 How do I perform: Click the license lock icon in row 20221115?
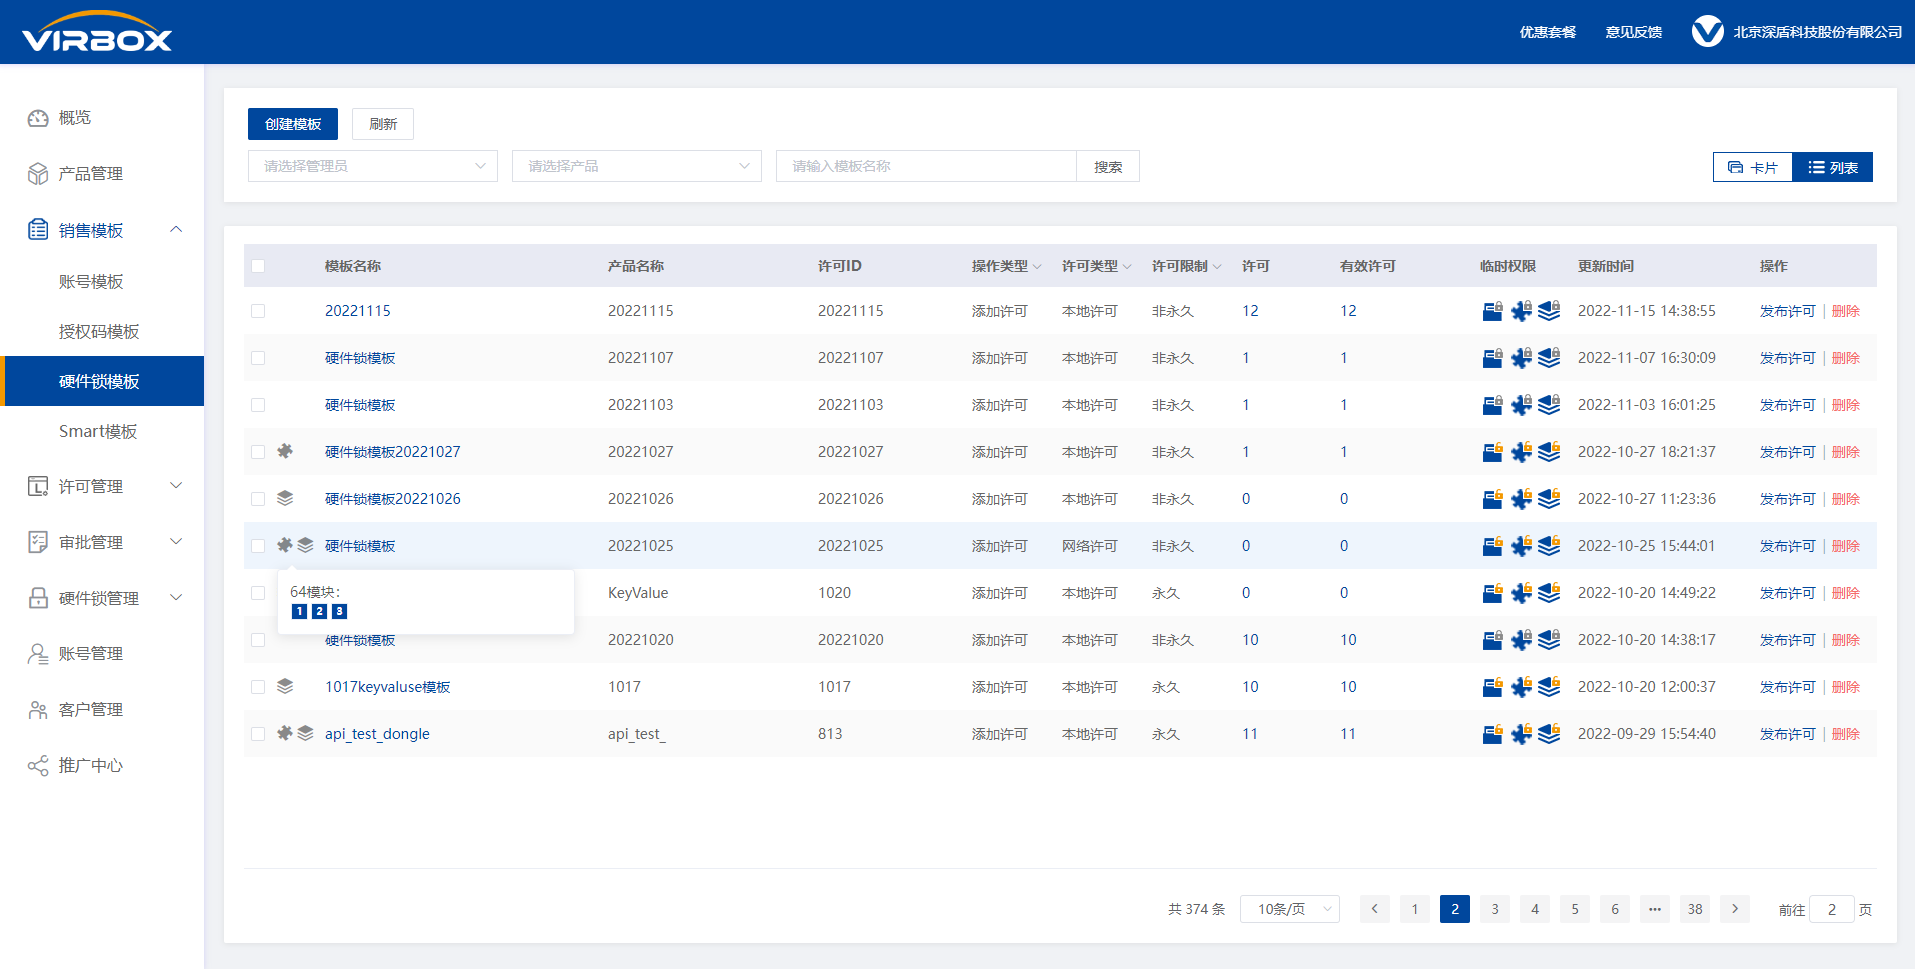[x=1492, y=311]
